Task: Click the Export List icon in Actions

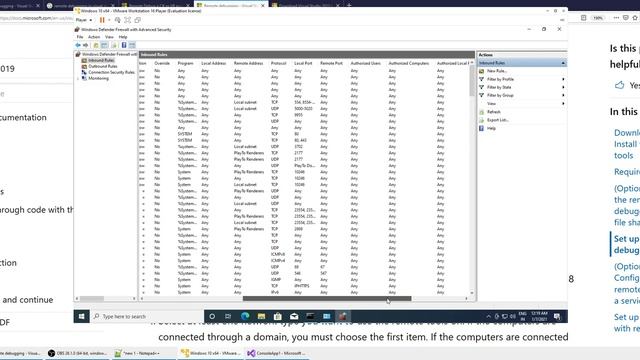Action: tap(482, 120)
